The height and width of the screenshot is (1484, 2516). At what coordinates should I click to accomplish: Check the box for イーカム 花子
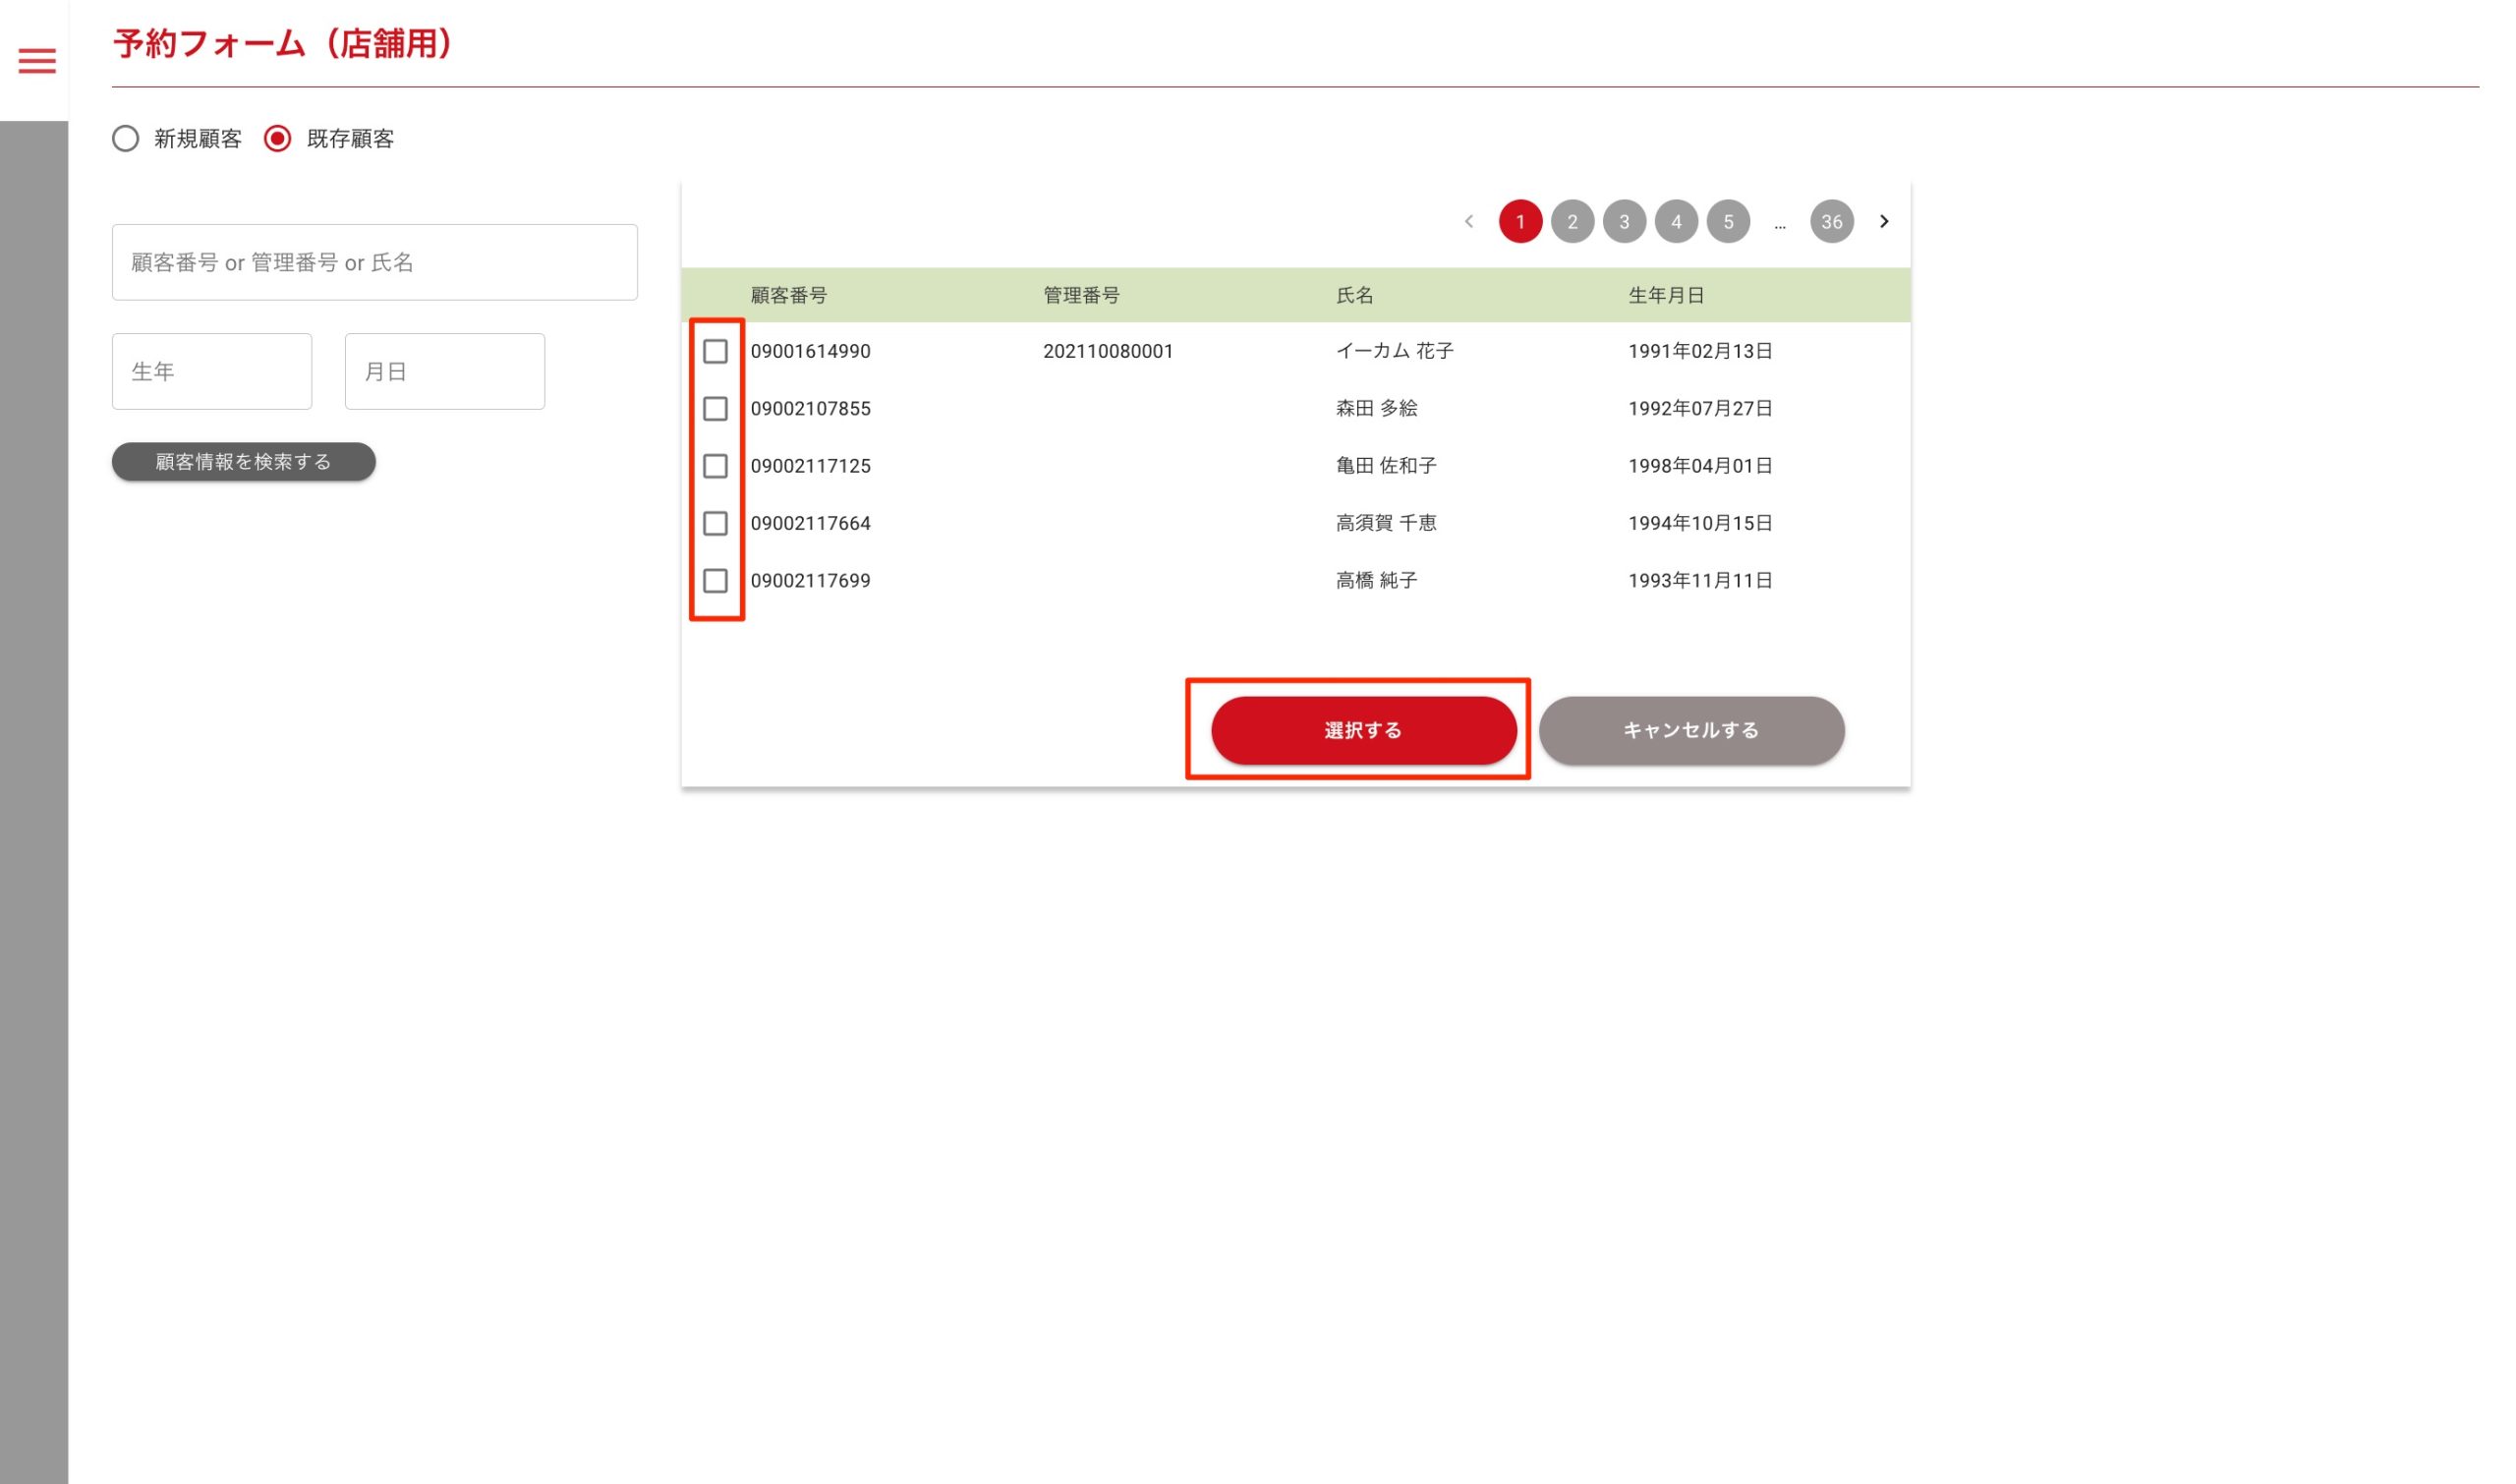click(715, 351)
